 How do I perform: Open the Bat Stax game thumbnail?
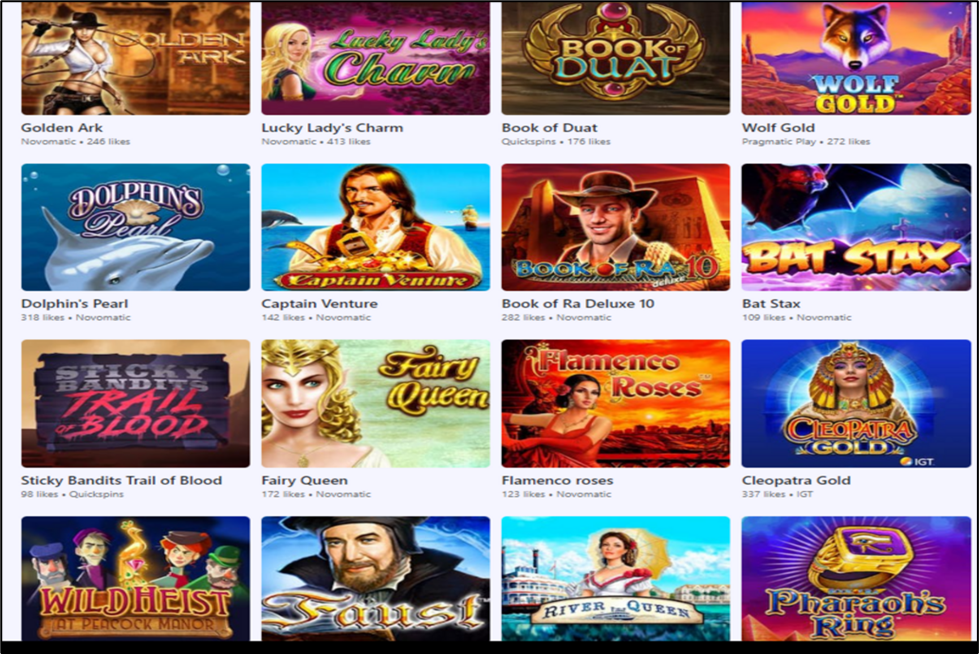856,227
